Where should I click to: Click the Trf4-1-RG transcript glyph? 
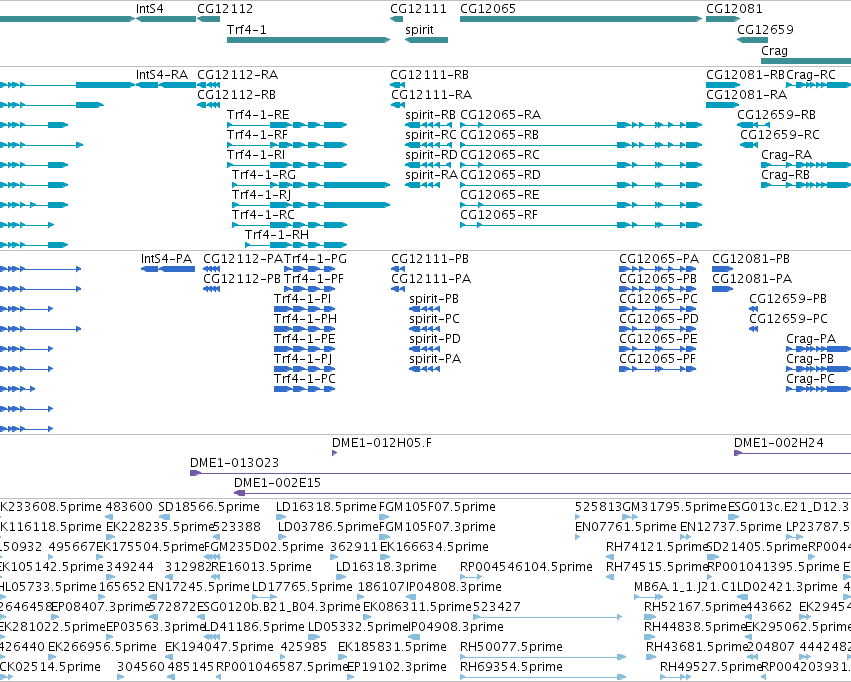coord(311,185)
